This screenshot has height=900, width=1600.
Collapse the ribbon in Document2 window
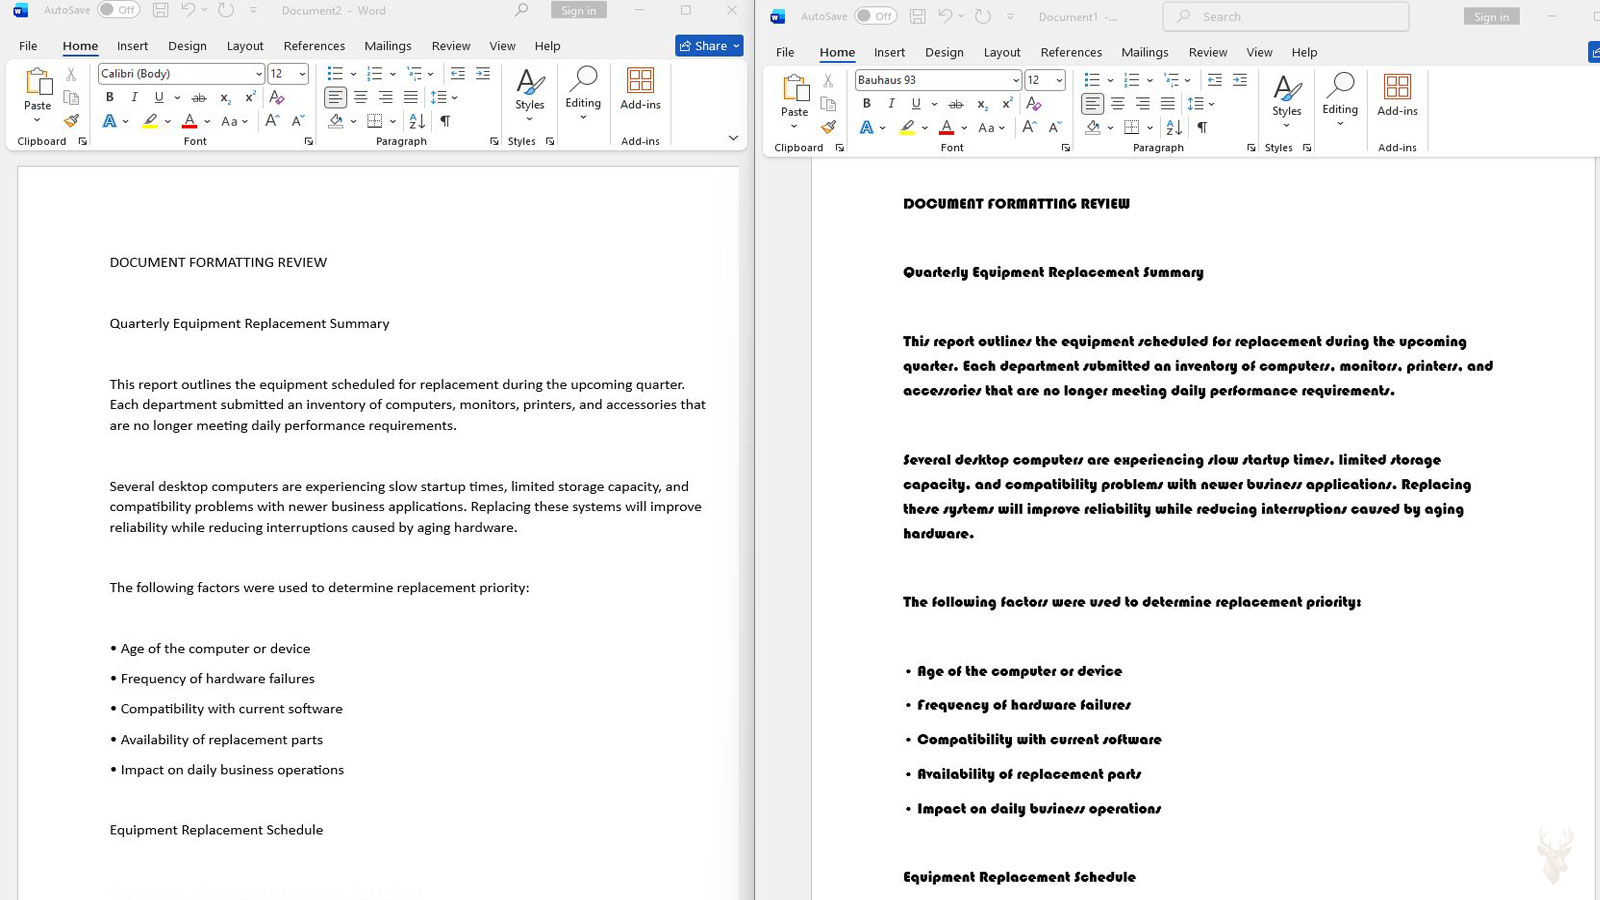[733, 138]
